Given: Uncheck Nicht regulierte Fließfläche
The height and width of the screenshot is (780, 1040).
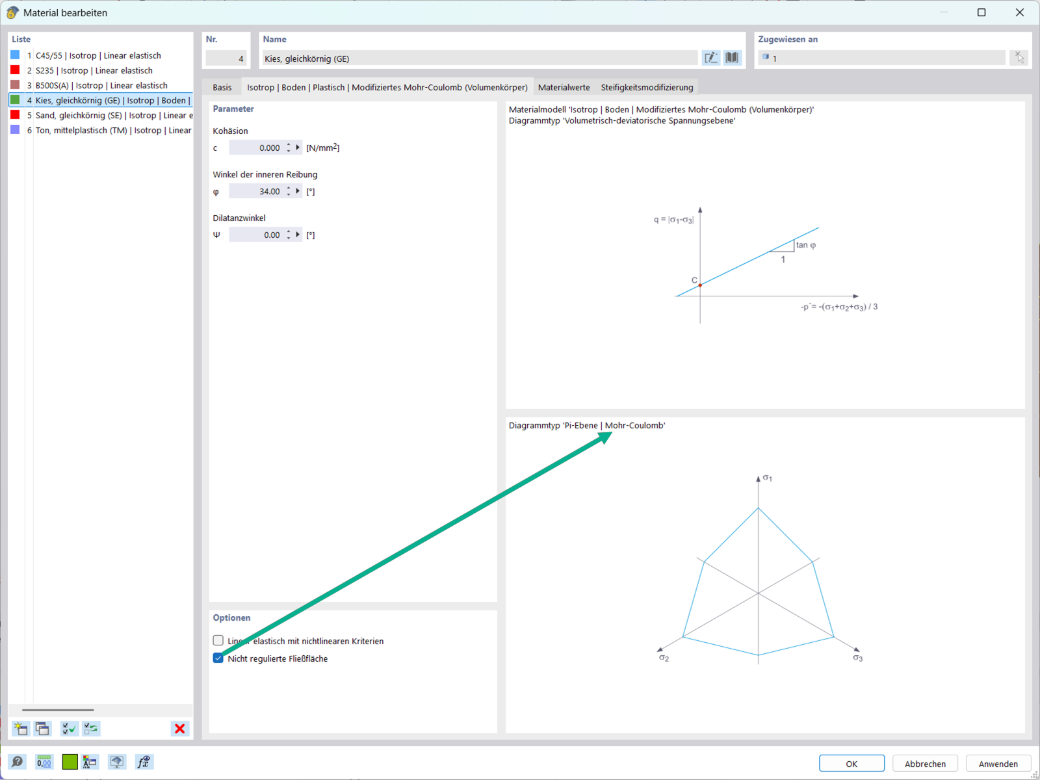Looking at the screenshot, I should pos(218,659).
